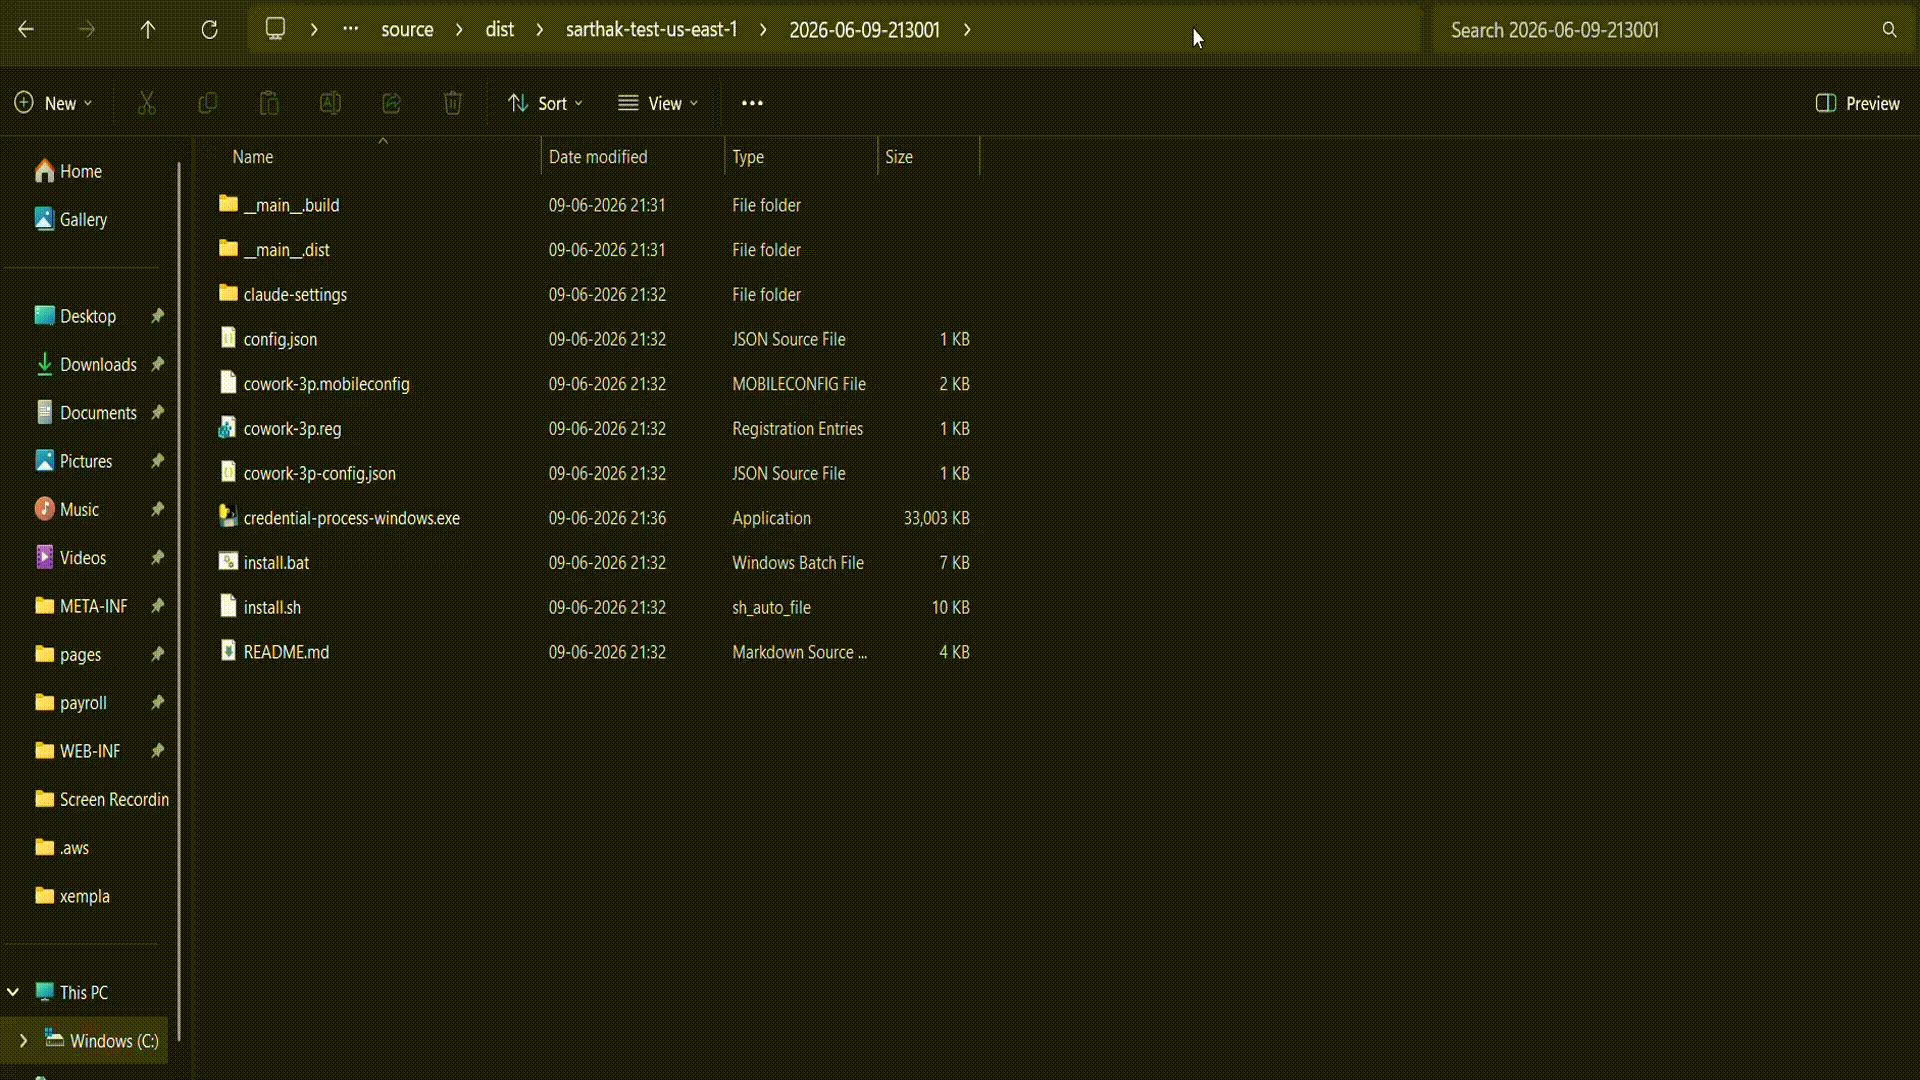Expand chevron after 'source' breadcrumb

459,30
